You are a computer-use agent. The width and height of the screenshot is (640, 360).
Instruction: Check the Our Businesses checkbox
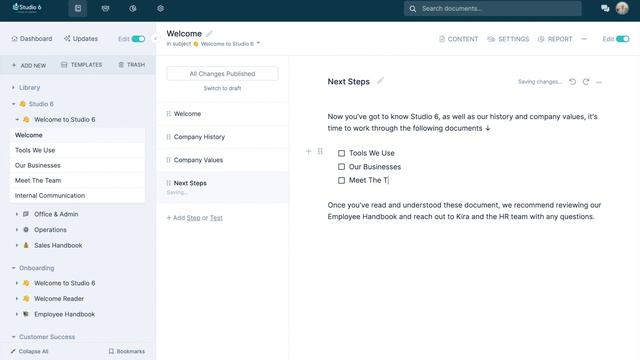[341, 167]
